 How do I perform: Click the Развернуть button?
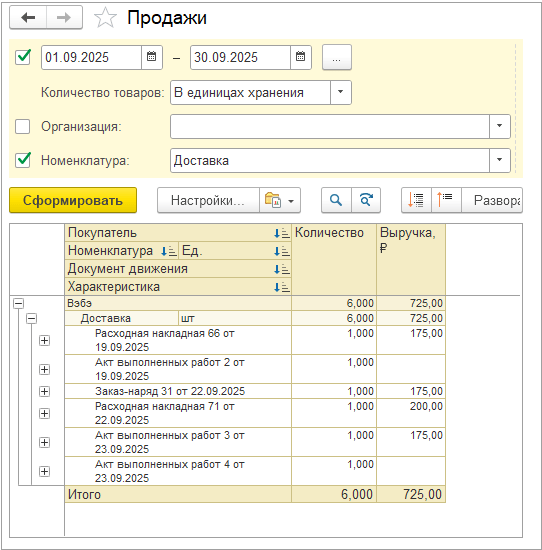pyautogui.click(x=492, y=200)
